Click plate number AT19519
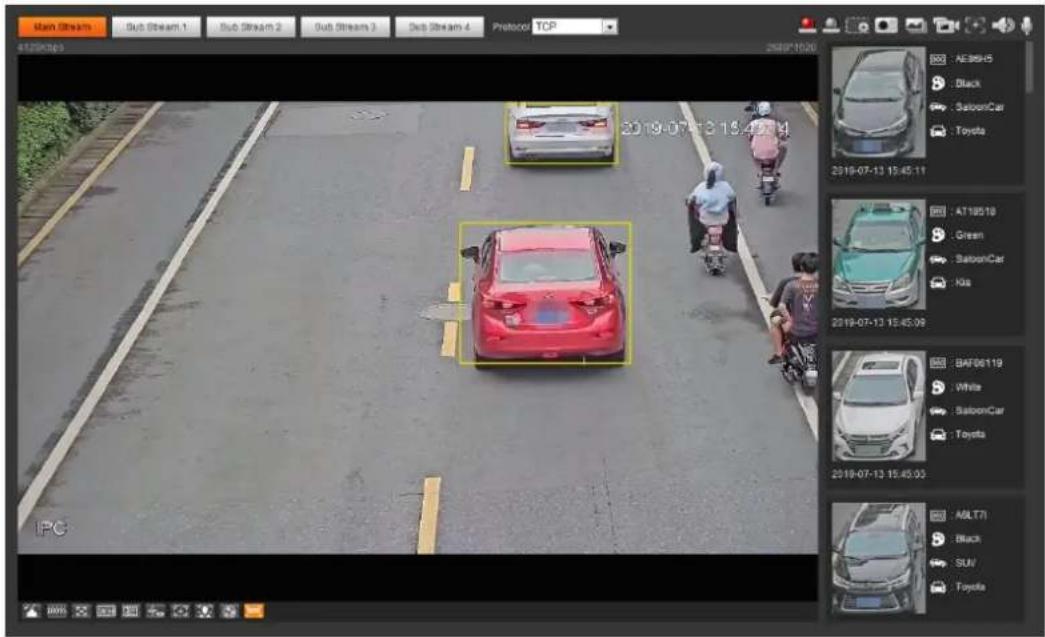Image resolution: width=1045 pixels, height=637 pixels. tap(976, 211)
